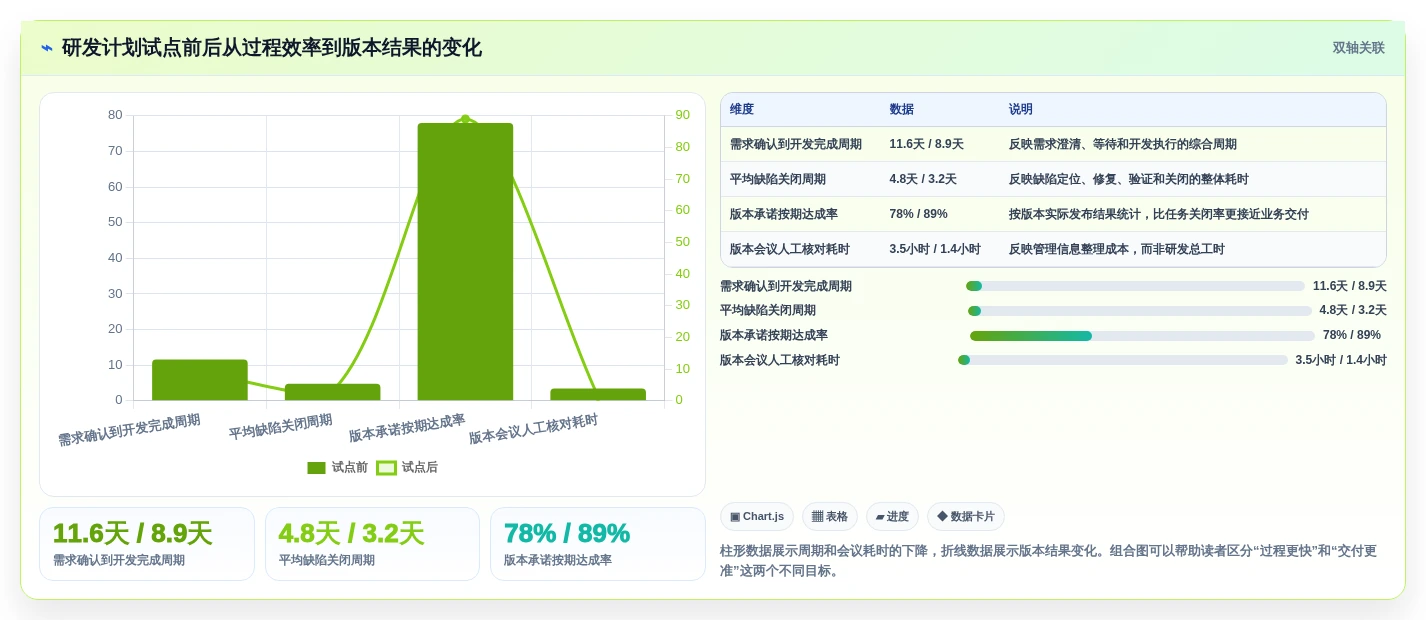
Task: Click the page title 研发计划试点前后…变化
Action: tap(272, 48)
